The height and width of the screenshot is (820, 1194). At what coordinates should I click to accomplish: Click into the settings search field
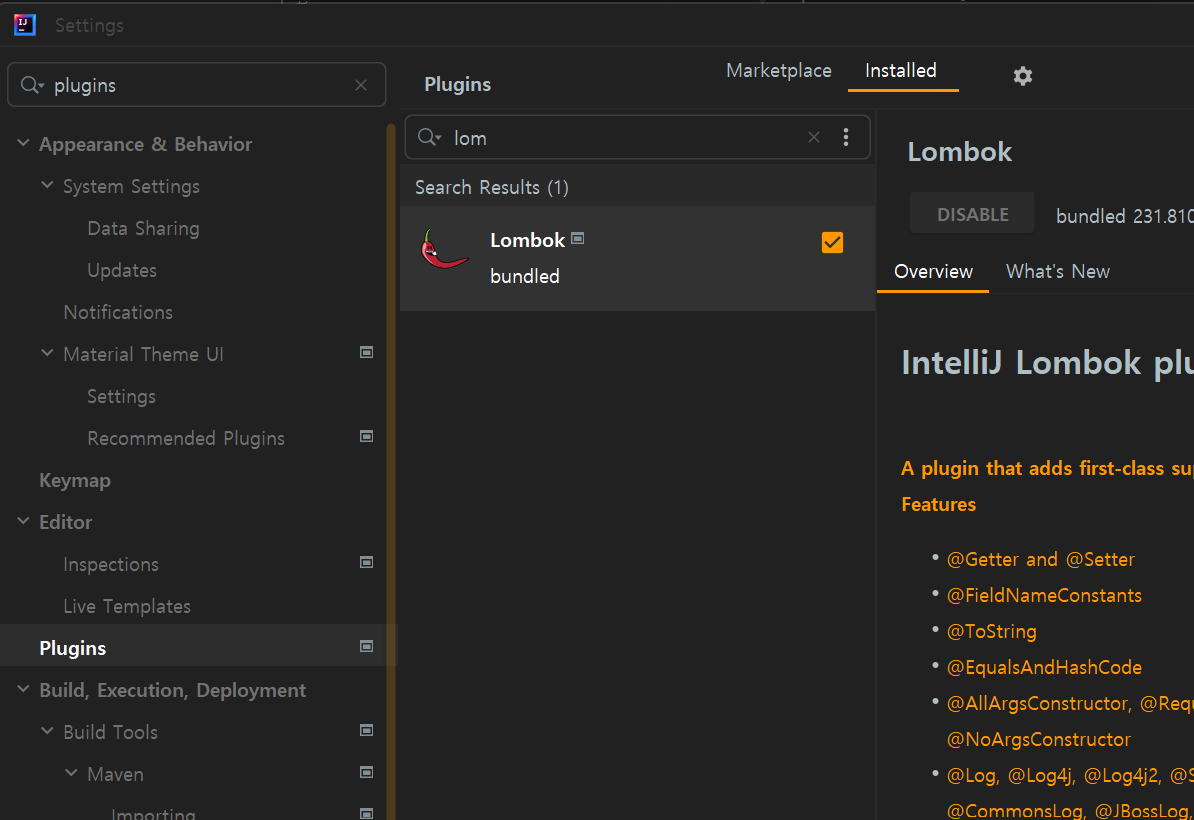point(196,85)
